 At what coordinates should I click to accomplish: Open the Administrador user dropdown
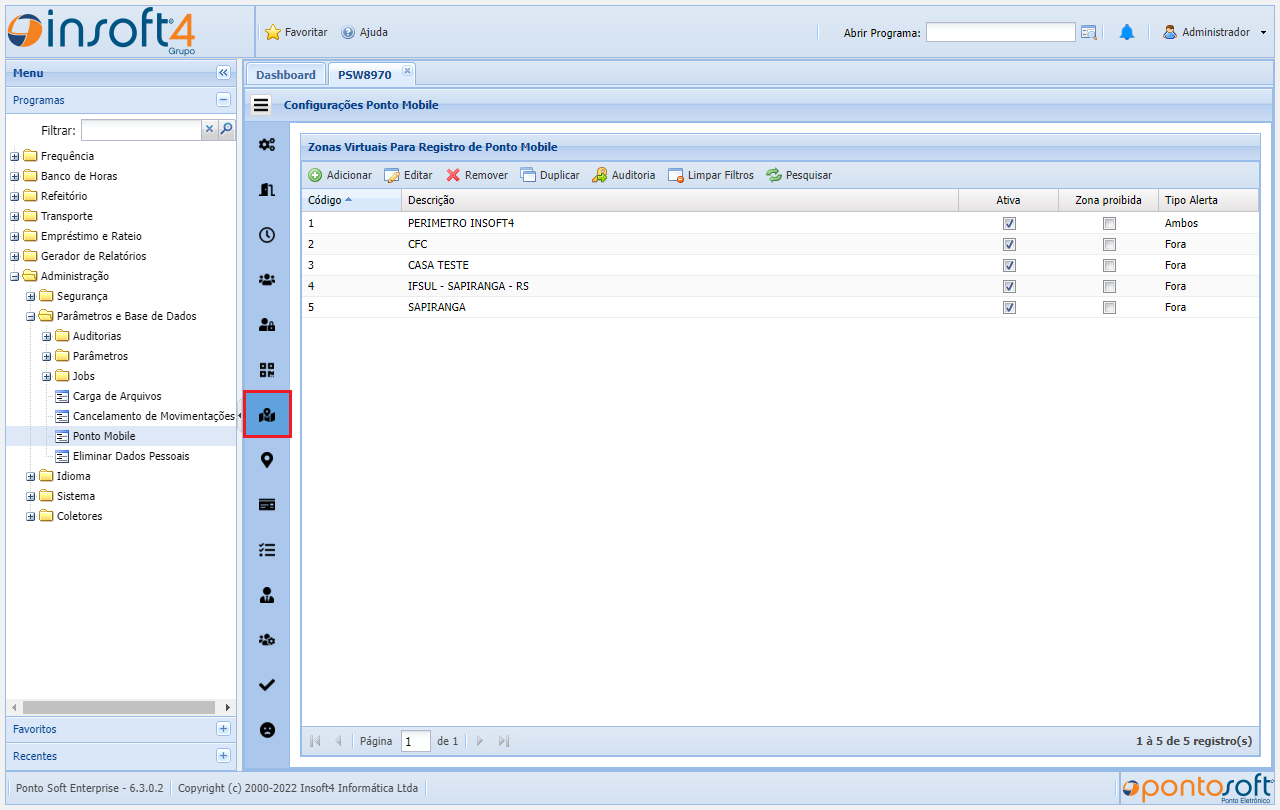coord(1214,33)
